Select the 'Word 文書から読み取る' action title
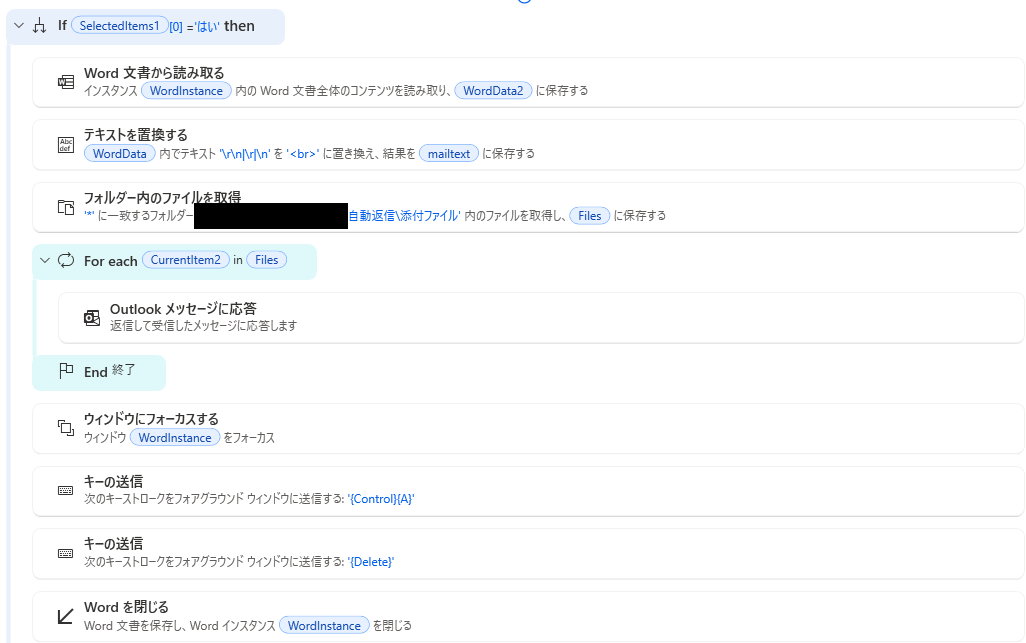1026x643 pixels. (x=154, y=73)
